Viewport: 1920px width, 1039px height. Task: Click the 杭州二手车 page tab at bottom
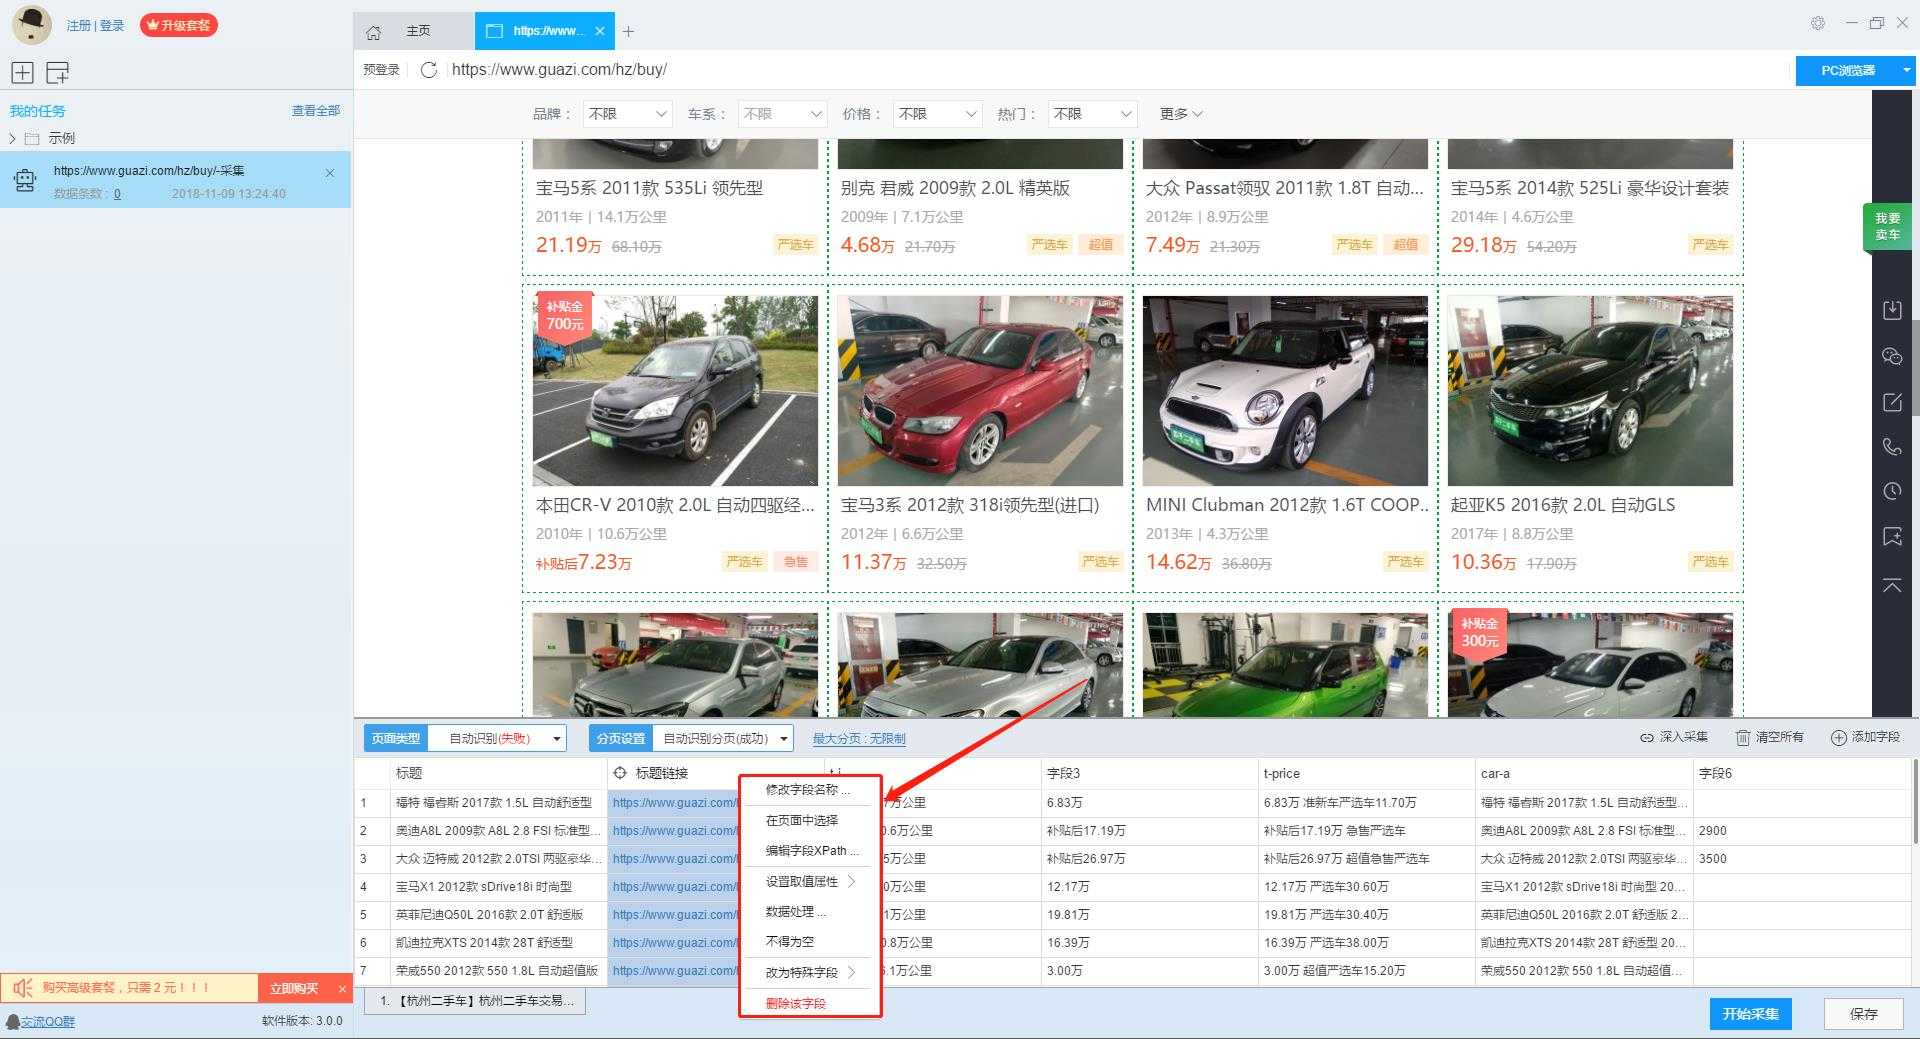tap(476, 1001)
